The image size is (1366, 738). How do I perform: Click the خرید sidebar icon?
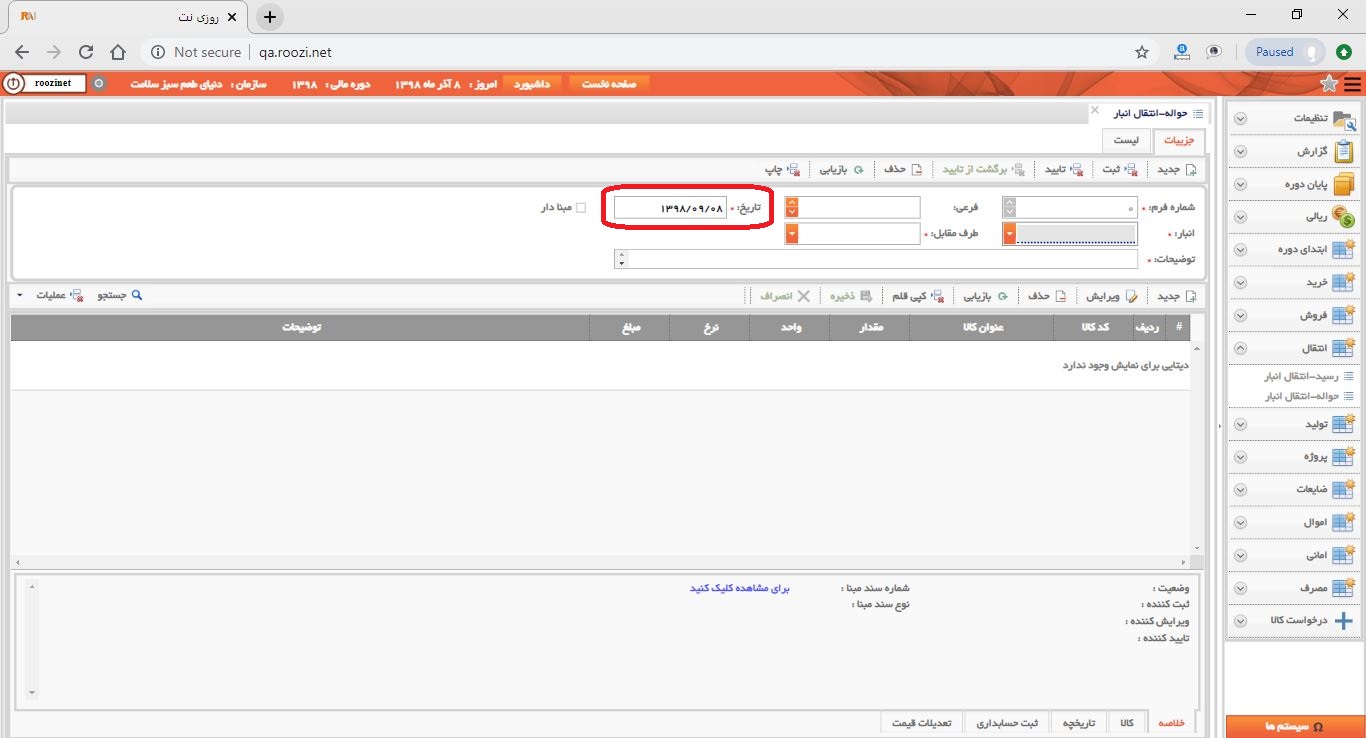1344,282
